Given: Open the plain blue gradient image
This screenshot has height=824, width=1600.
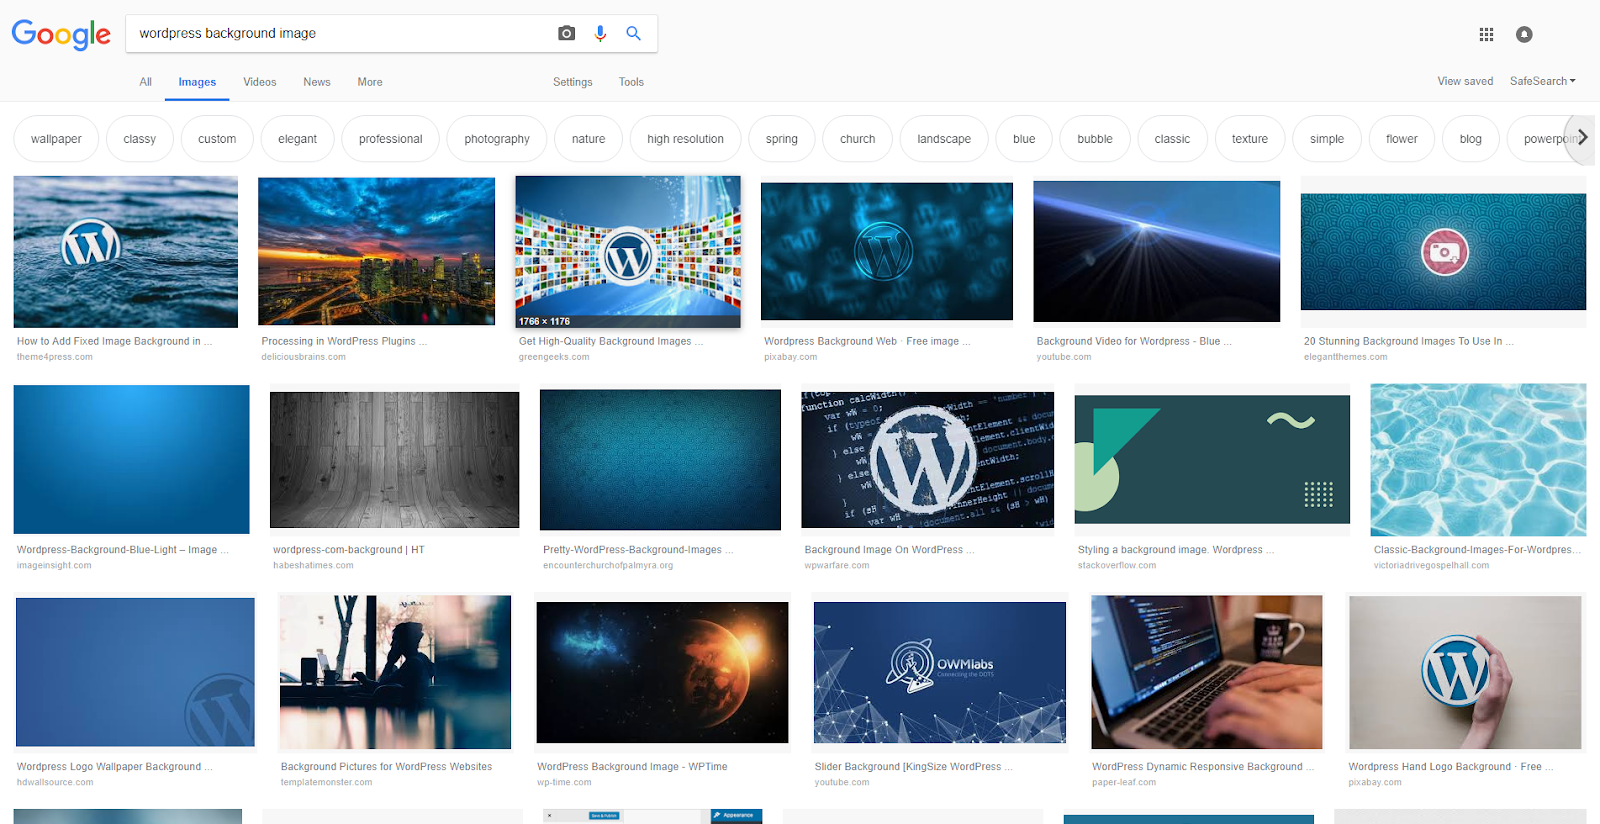Looking at the screenshot, I should click(132, 459).
